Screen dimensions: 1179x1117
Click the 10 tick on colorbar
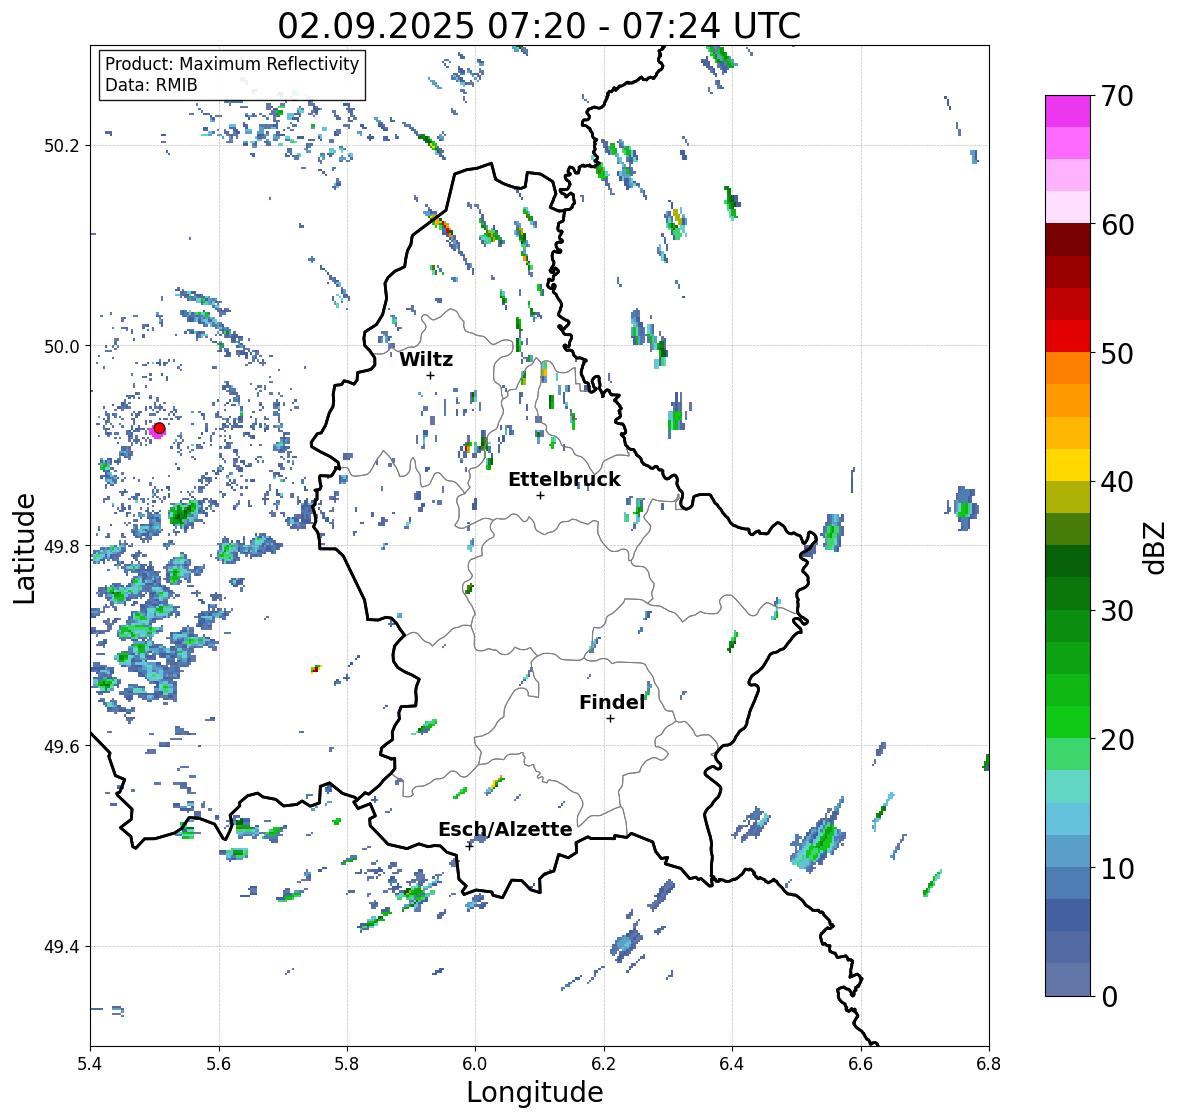[x=1117, y=868]
